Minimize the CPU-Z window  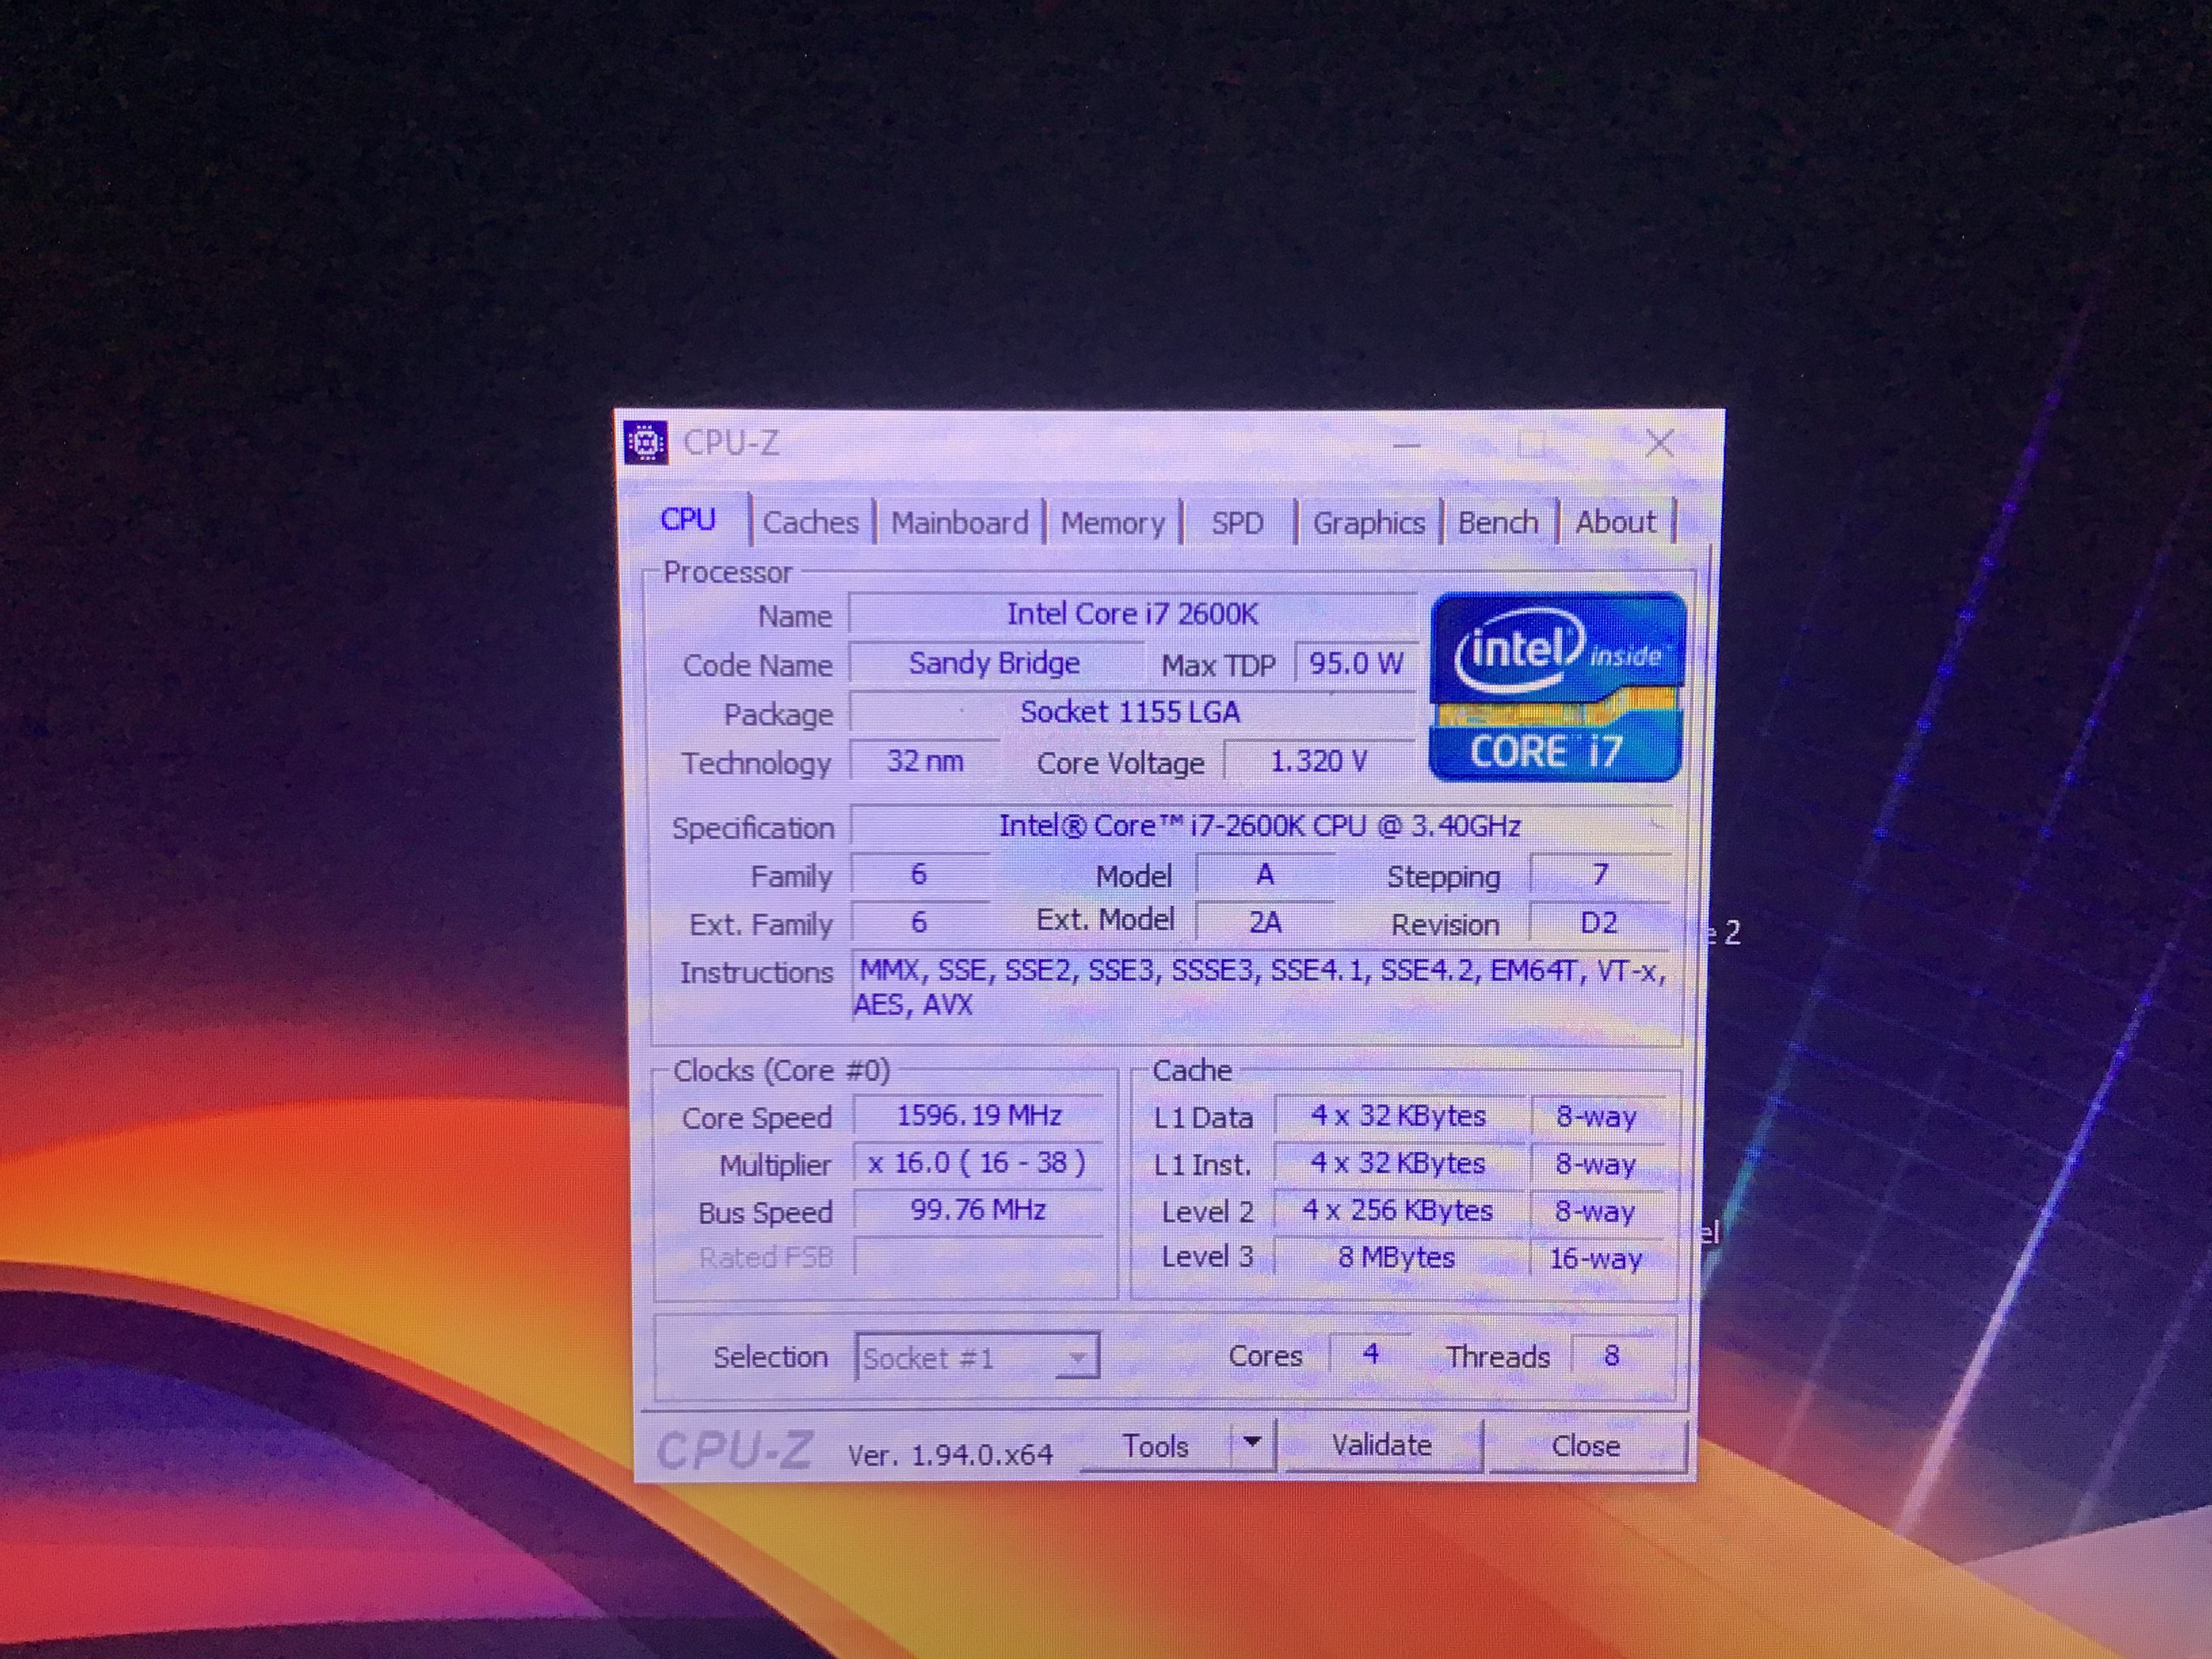[1407, 445]
